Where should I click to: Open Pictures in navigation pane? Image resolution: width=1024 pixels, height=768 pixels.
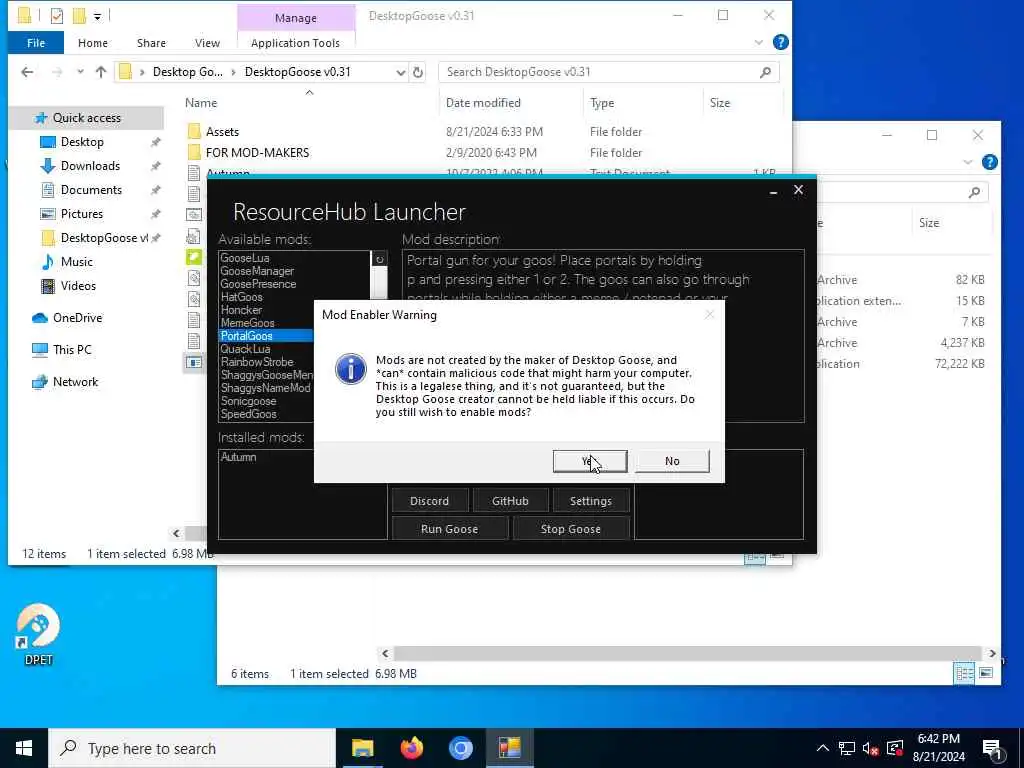(81, 214)
